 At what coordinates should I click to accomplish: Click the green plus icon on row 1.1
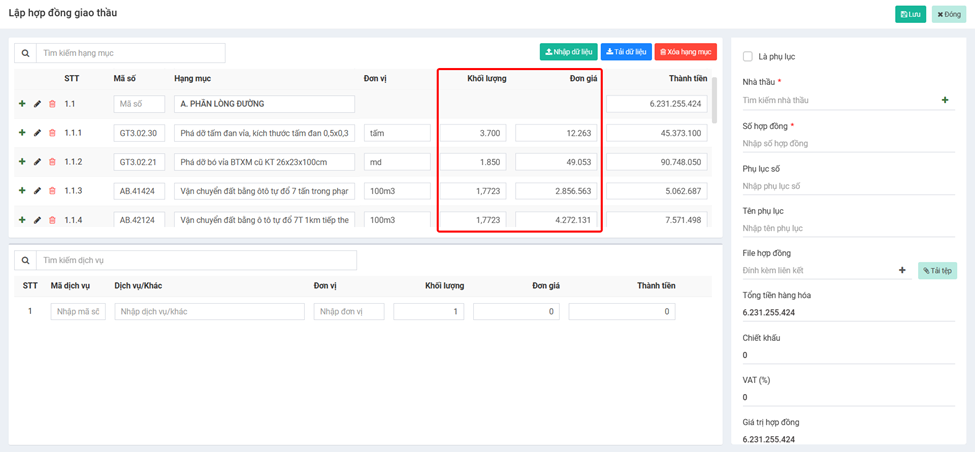point(22,104)
